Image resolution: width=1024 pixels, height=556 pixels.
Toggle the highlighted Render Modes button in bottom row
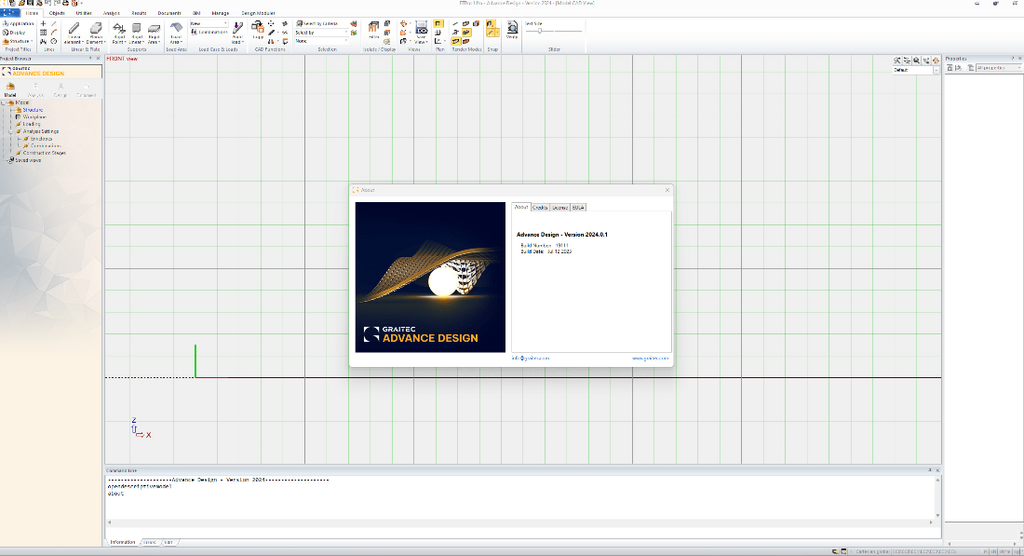coord(456,41)
